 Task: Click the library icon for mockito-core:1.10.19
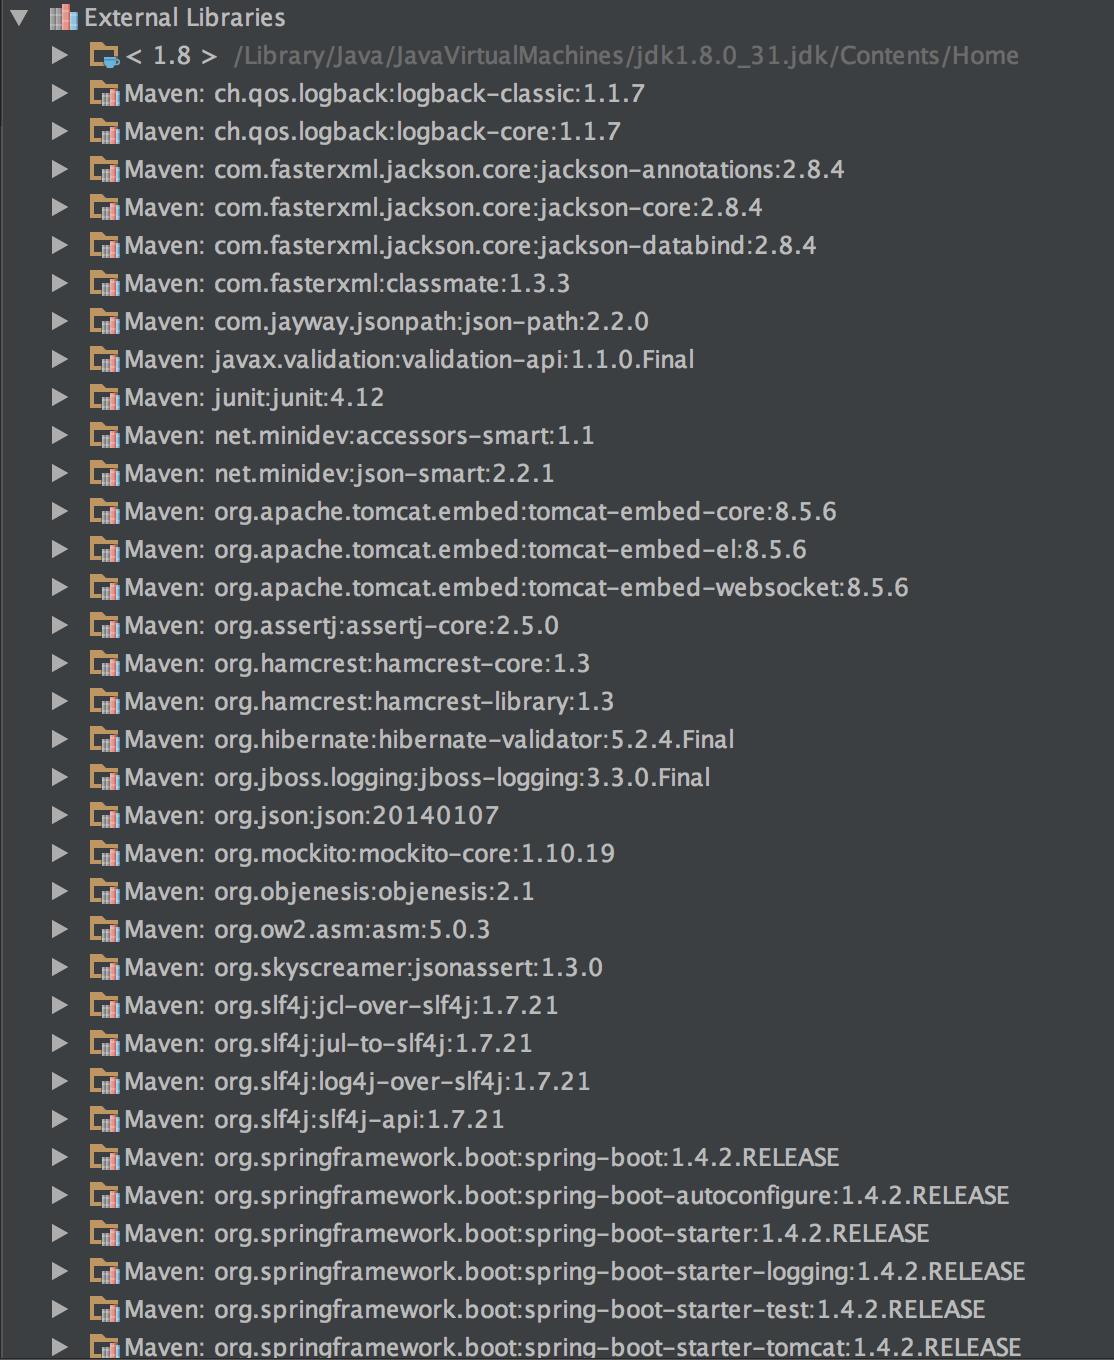click(104, 854)
